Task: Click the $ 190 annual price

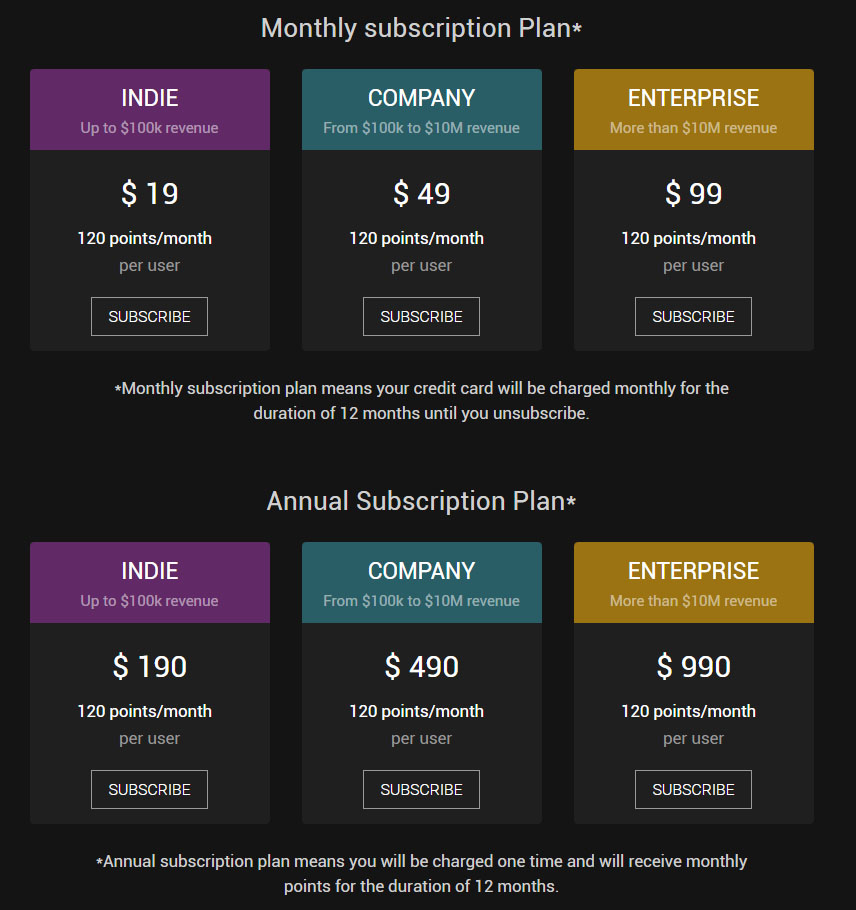Action: [150, 666]
